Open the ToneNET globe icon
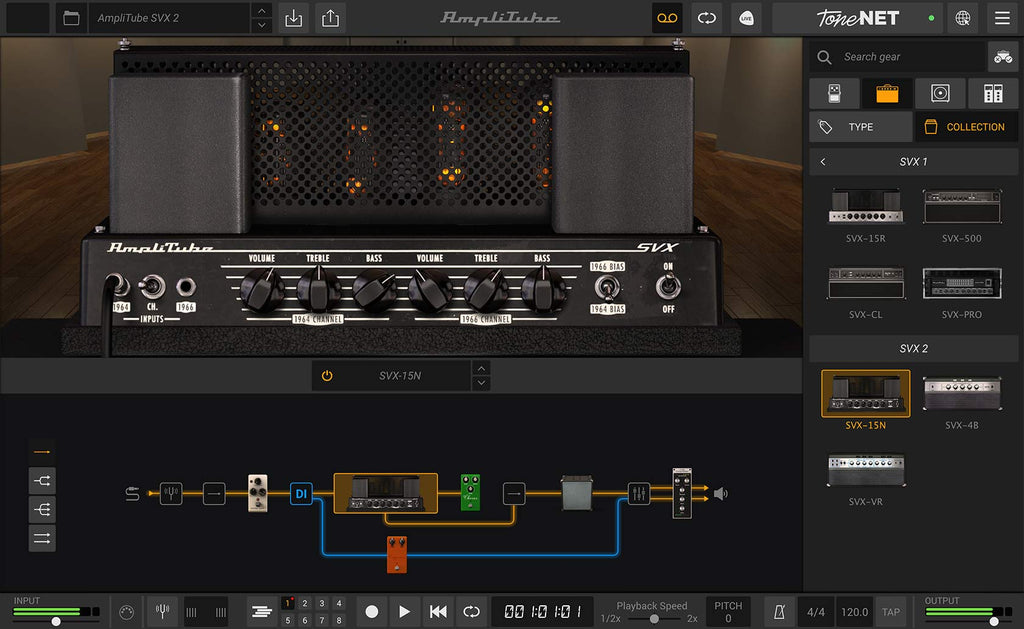 963,18
